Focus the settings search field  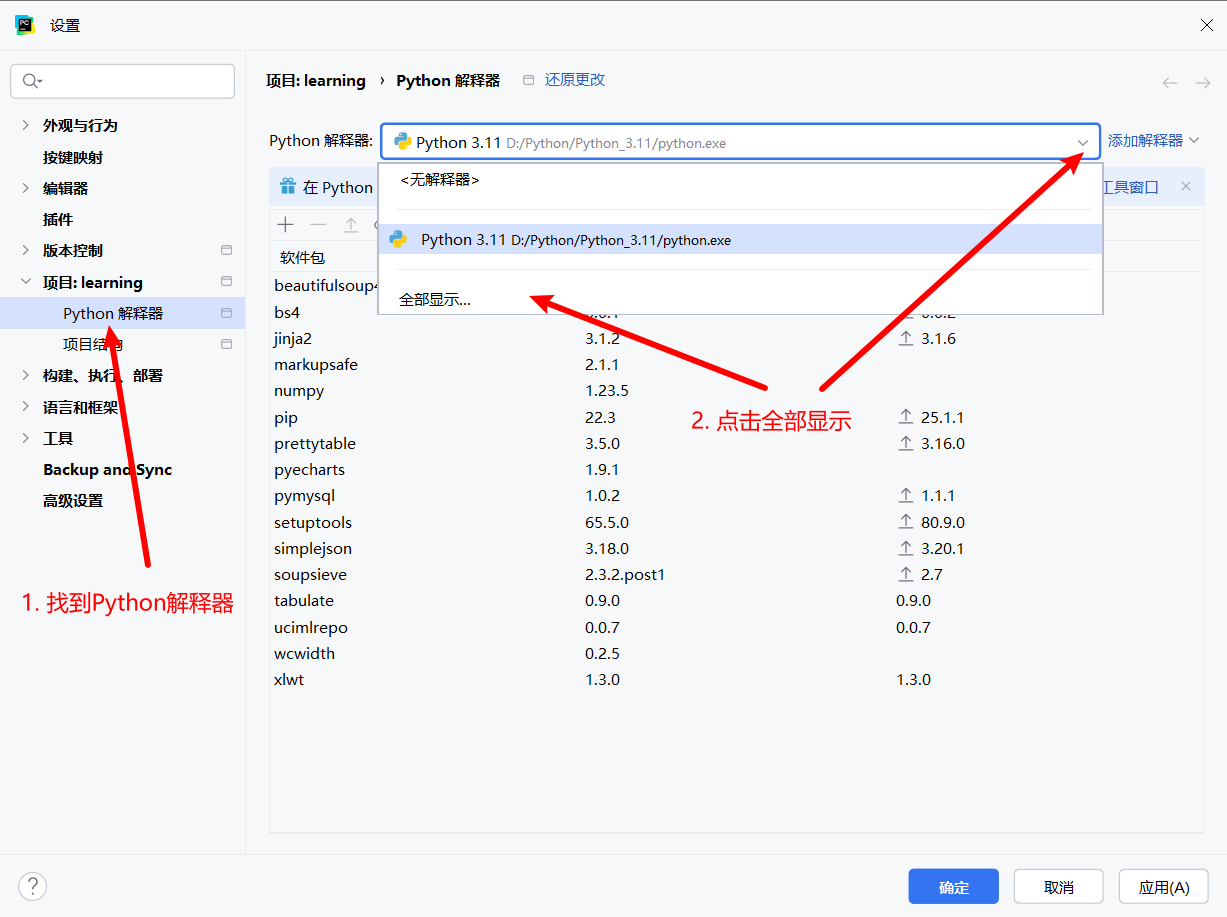tap(122, 81)
